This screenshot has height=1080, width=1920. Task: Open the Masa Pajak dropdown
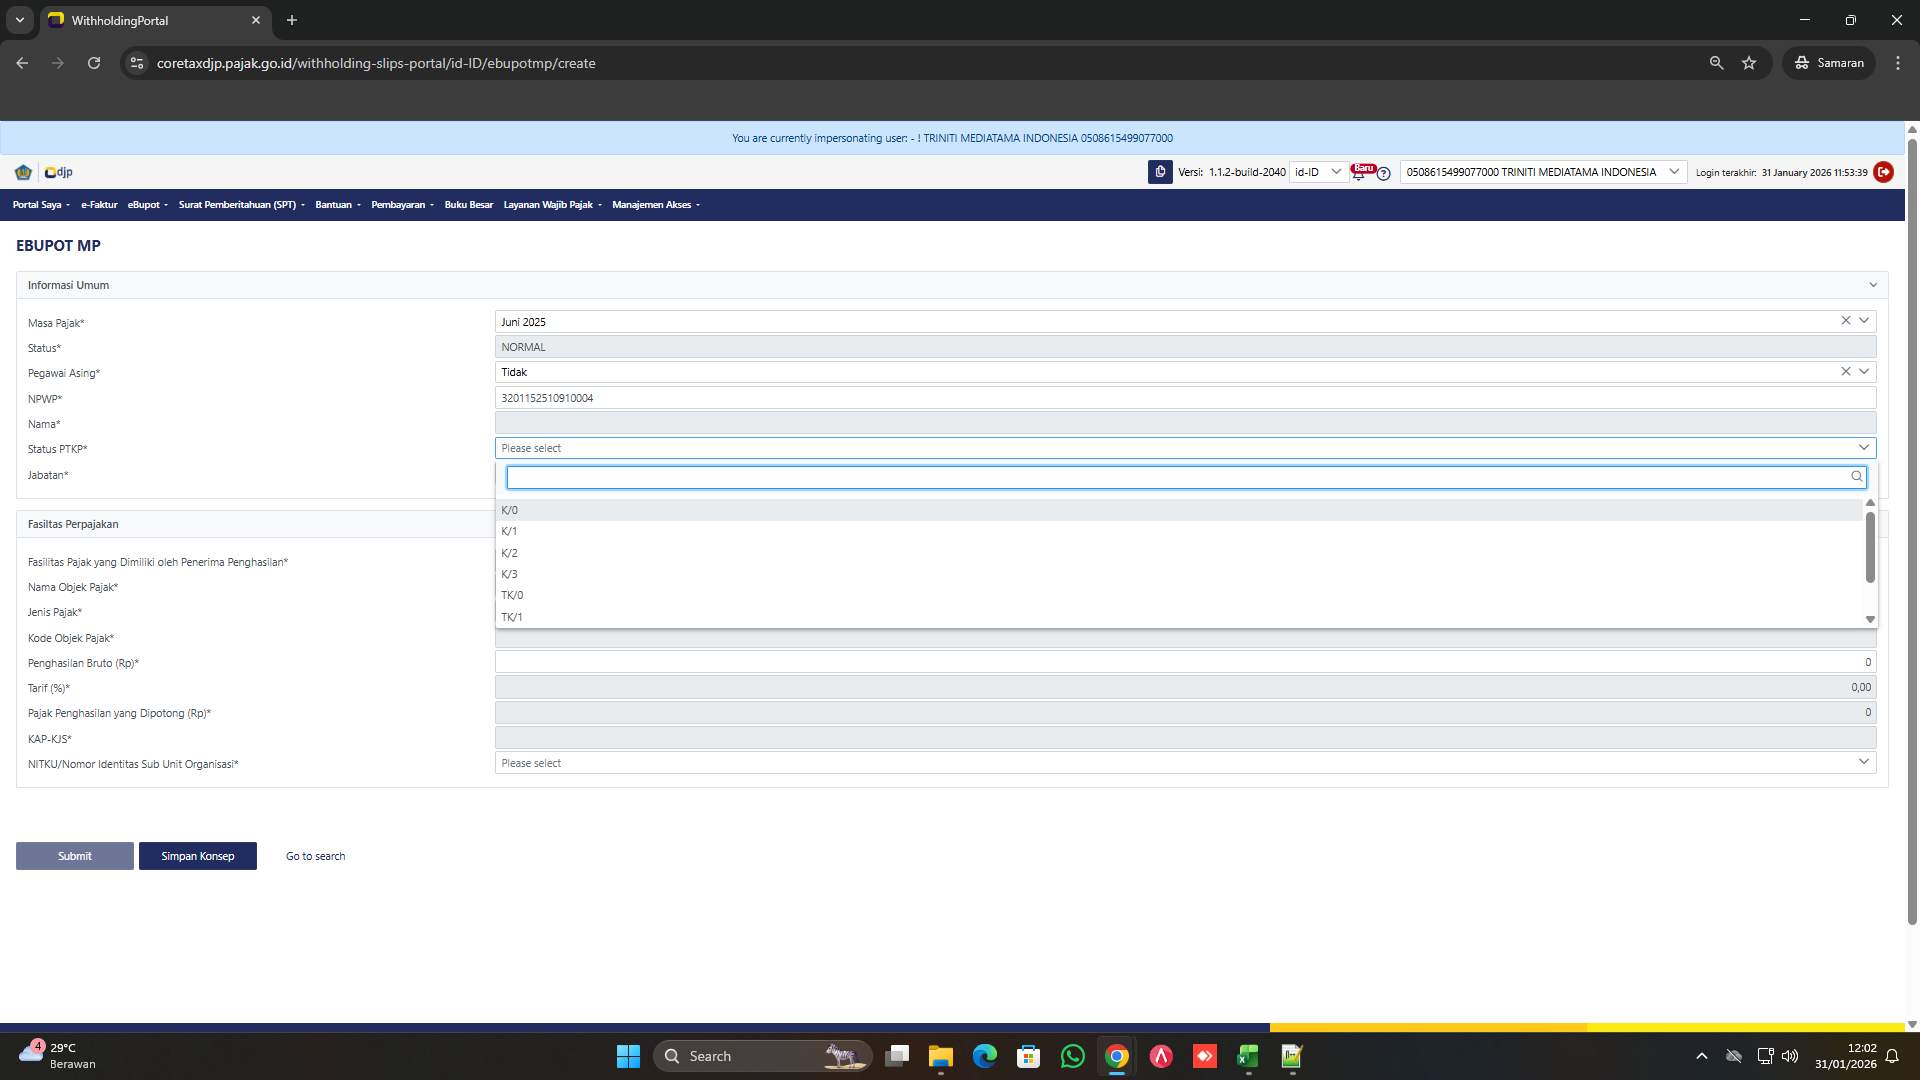[1863, 320]
